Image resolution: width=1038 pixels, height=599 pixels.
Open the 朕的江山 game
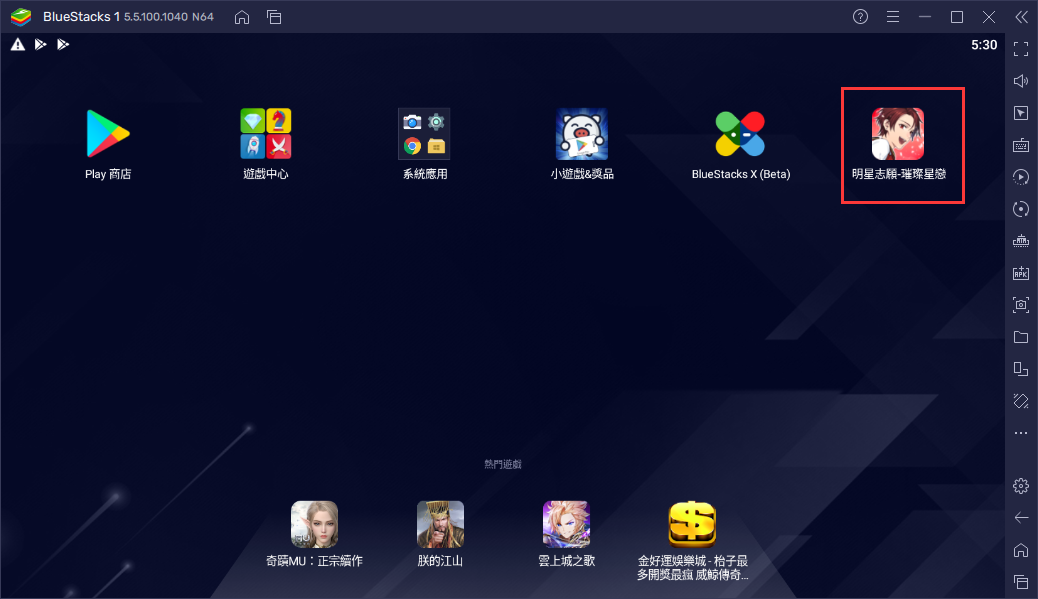[440, 524]
